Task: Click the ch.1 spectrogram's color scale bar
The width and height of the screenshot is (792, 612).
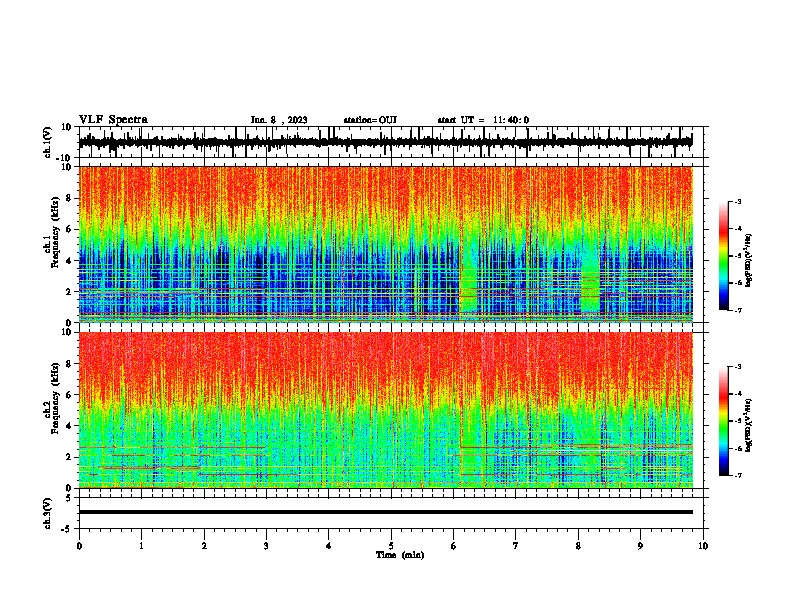Action: (724, 256)
